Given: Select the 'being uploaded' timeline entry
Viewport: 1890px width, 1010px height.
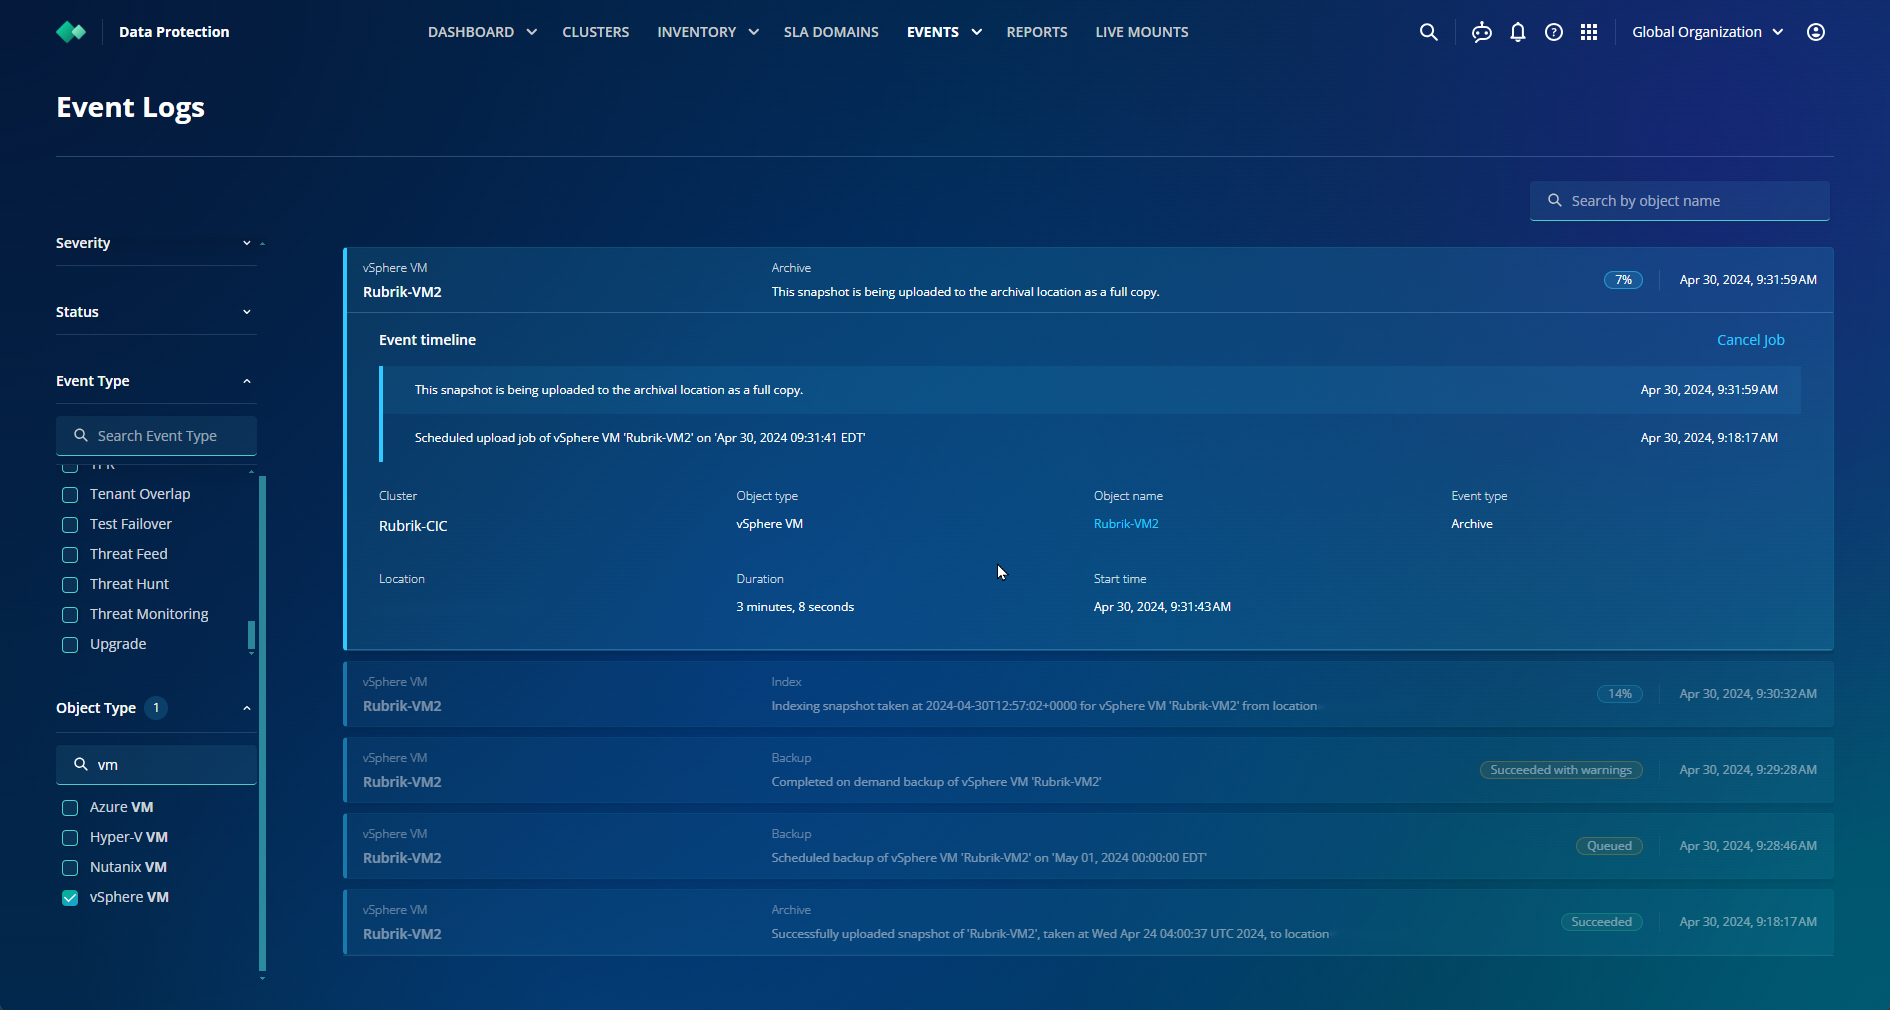Looking at the screenshot, I should coord(1090,390).
